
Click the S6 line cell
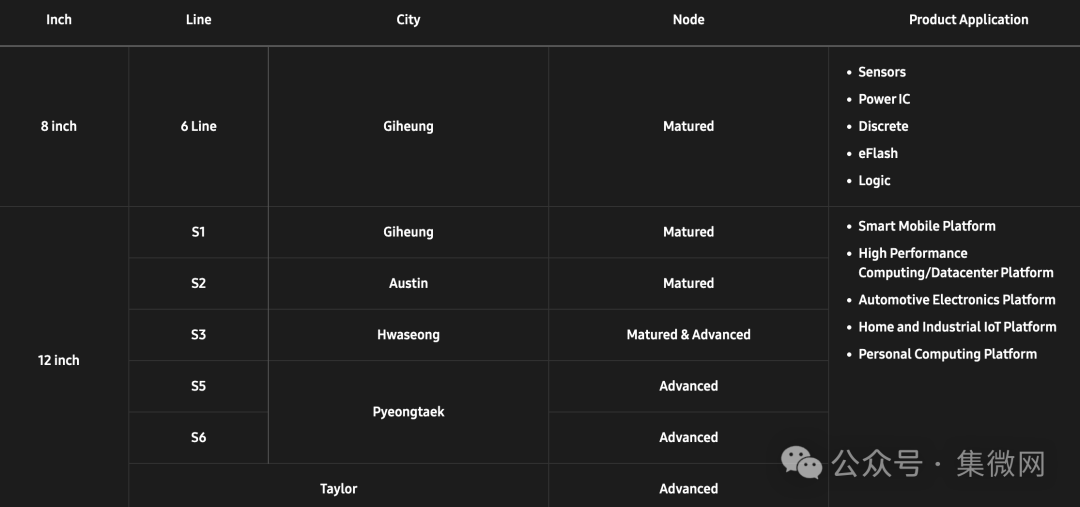click(x=198, y=437)
